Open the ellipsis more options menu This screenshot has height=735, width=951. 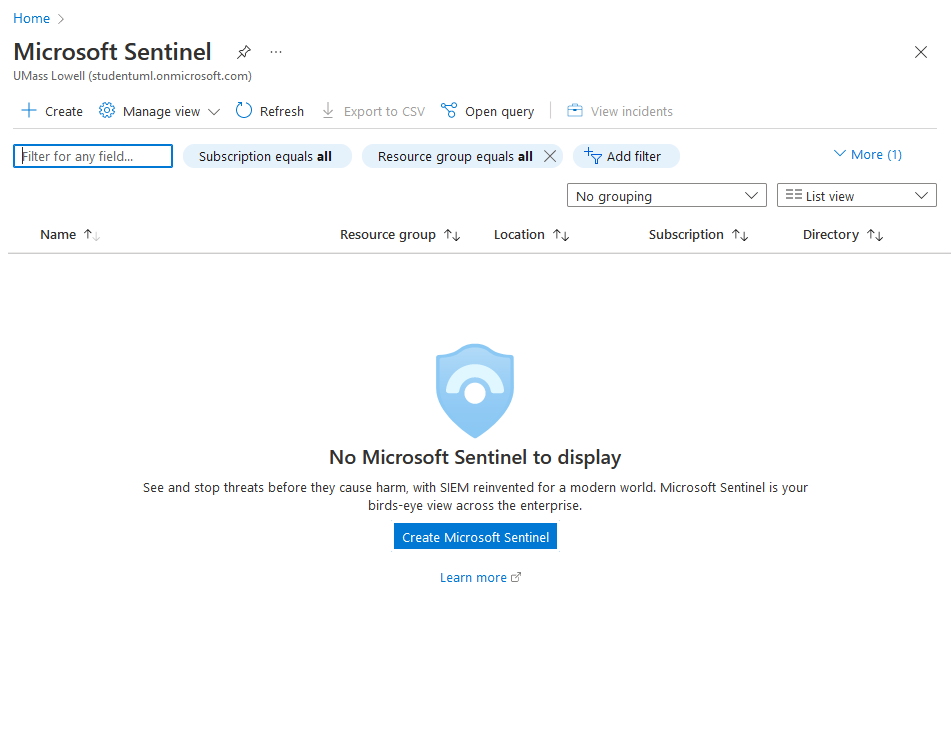click(276, 52)
